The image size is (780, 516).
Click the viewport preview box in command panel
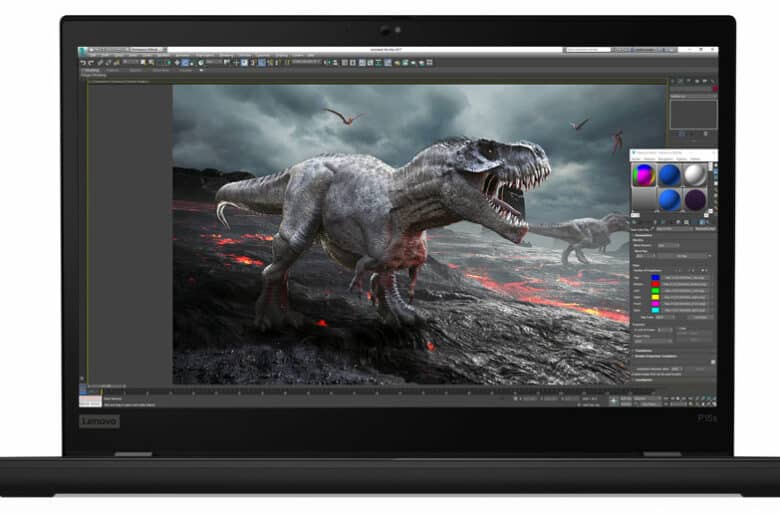point(693,114)
